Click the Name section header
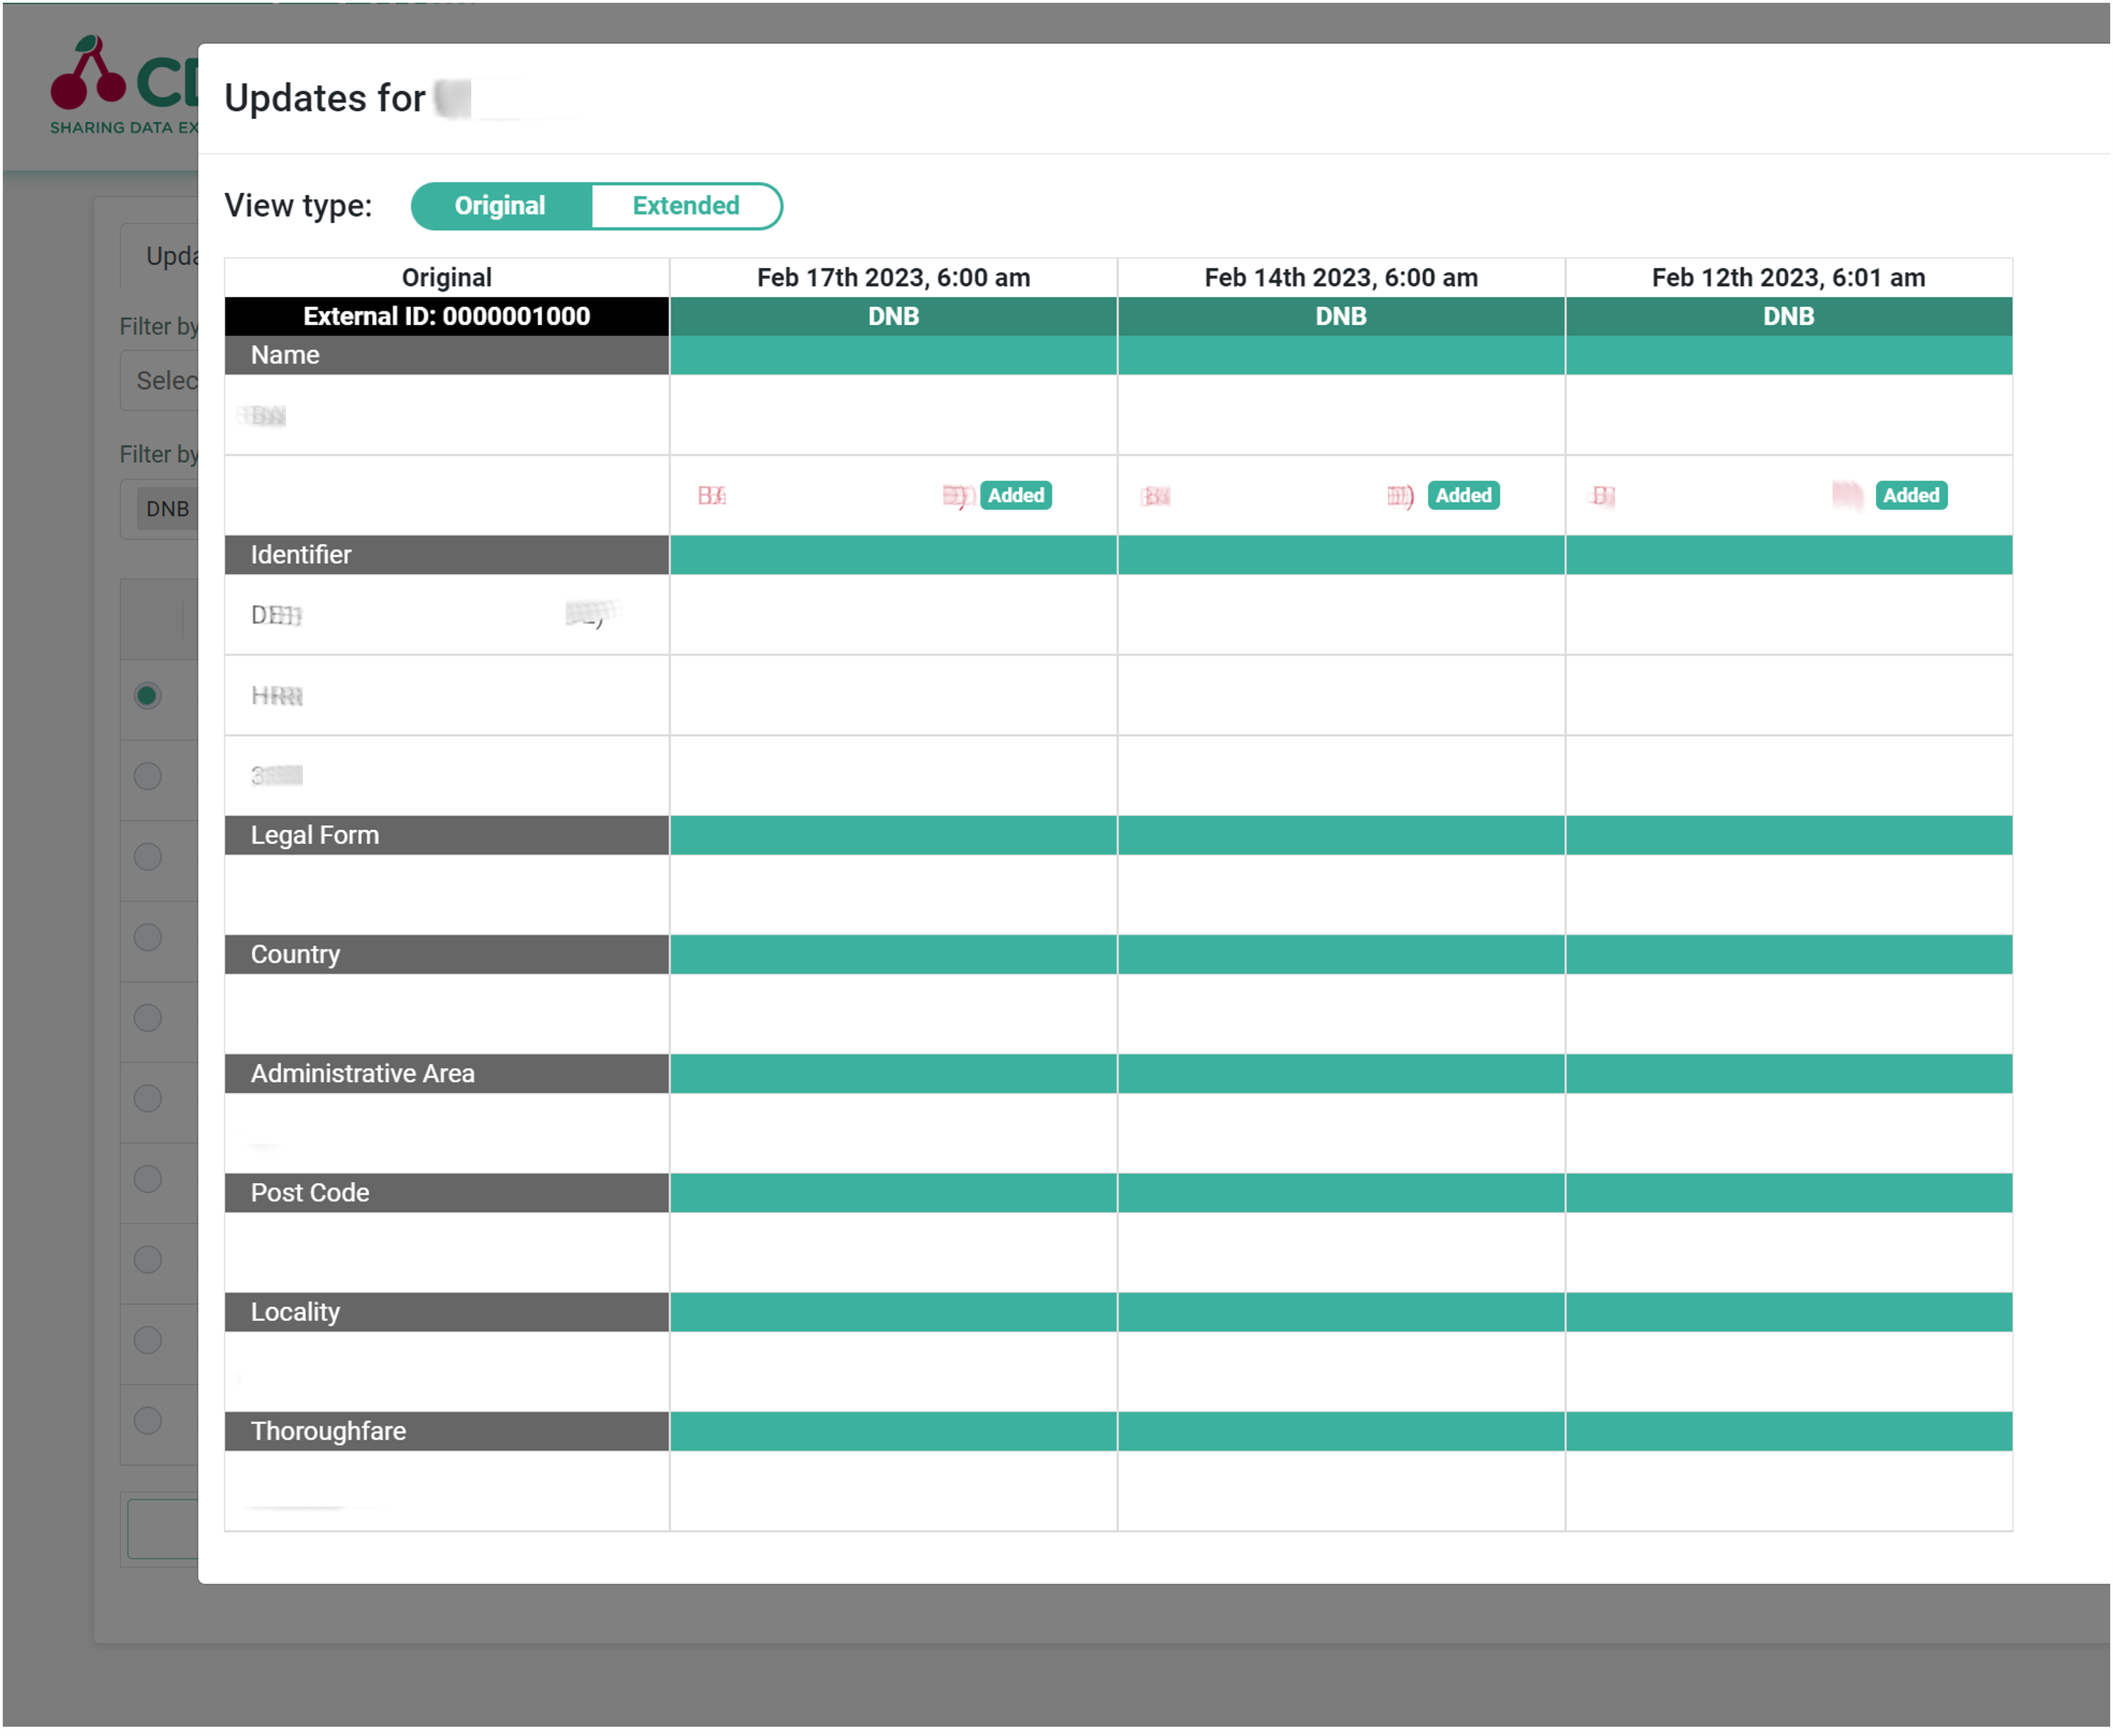 447,356
